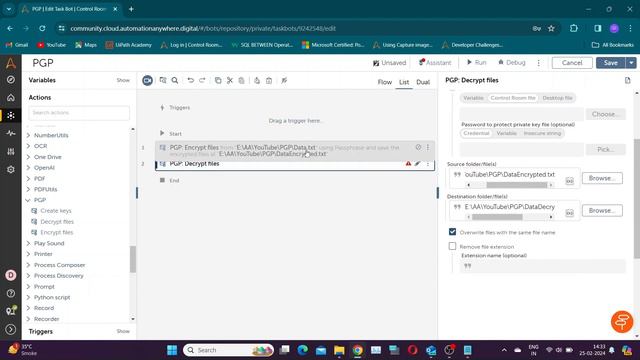This screenshot has width=640, height=360.
Task: Open File Explorer from the taskbar
Action: pos(339,350)
